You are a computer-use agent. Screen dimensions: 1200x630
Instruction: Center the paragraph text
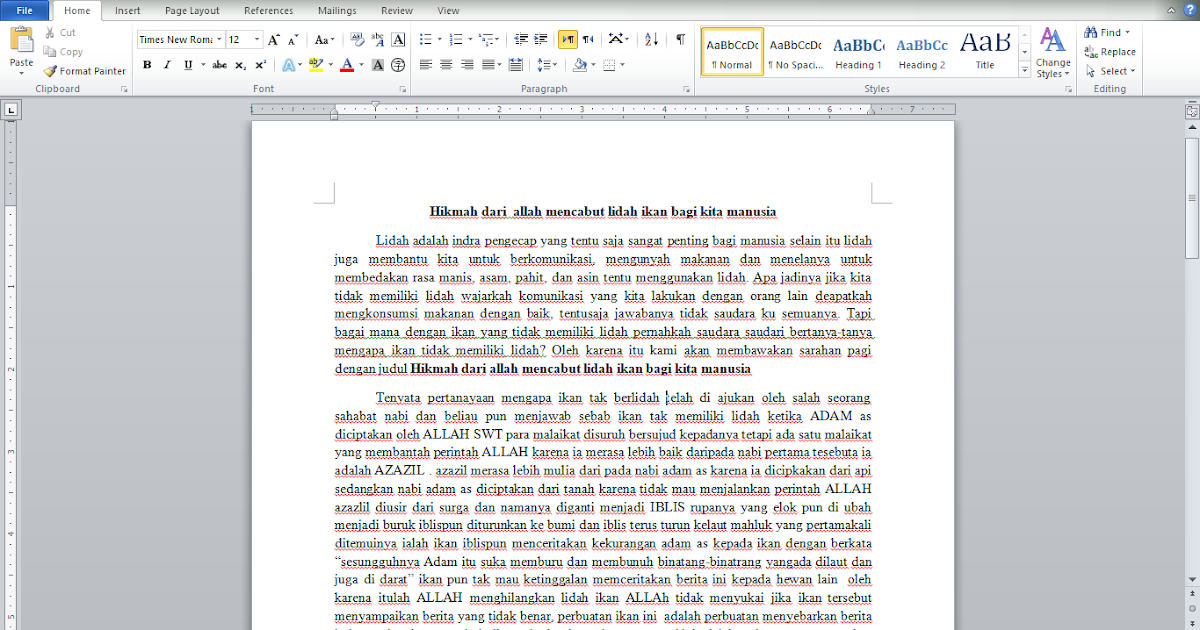(x=446, y=65)
